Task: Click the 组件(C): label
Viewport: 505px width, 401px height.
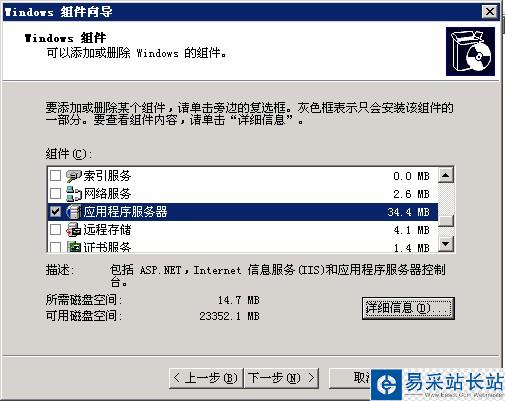Action: pos(69,154)
